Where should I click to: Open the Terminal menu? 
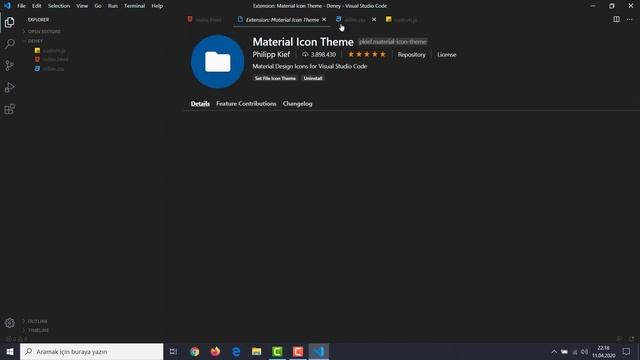[x=134, y=6]
